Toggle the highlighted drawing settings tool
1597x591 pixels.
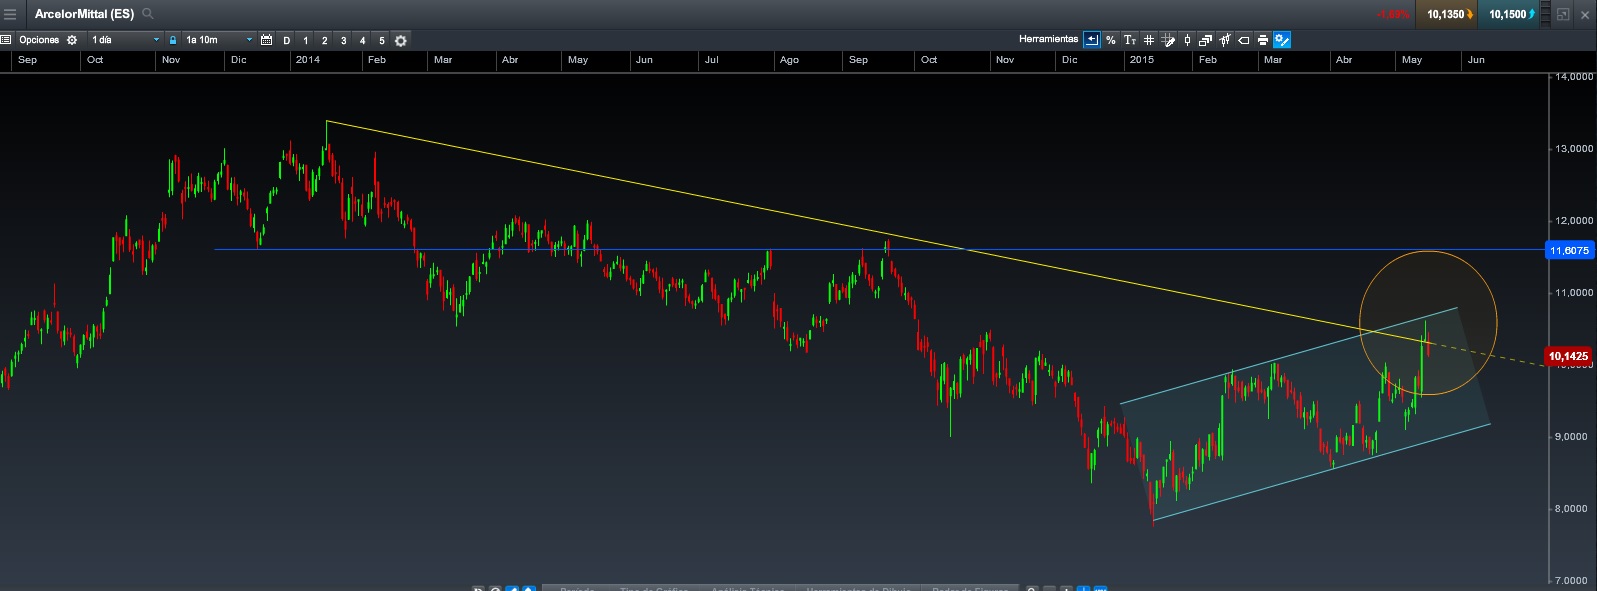1282,40
